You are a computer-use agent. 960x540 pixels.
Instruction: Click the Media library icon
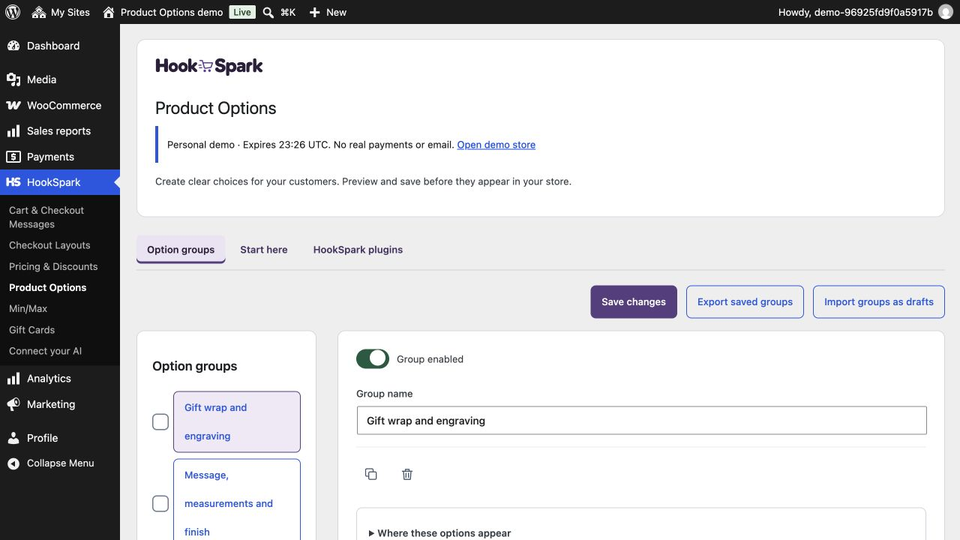13,80
